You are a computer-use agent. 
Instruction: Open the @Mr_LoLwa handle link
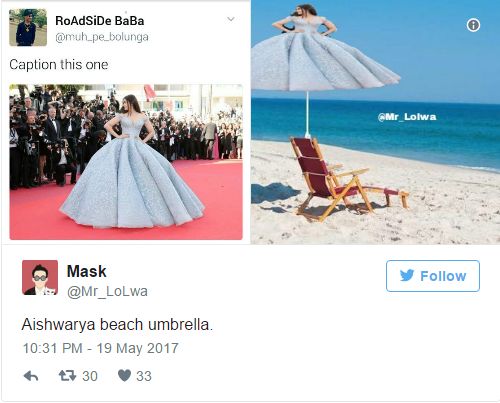click(107, 291)
